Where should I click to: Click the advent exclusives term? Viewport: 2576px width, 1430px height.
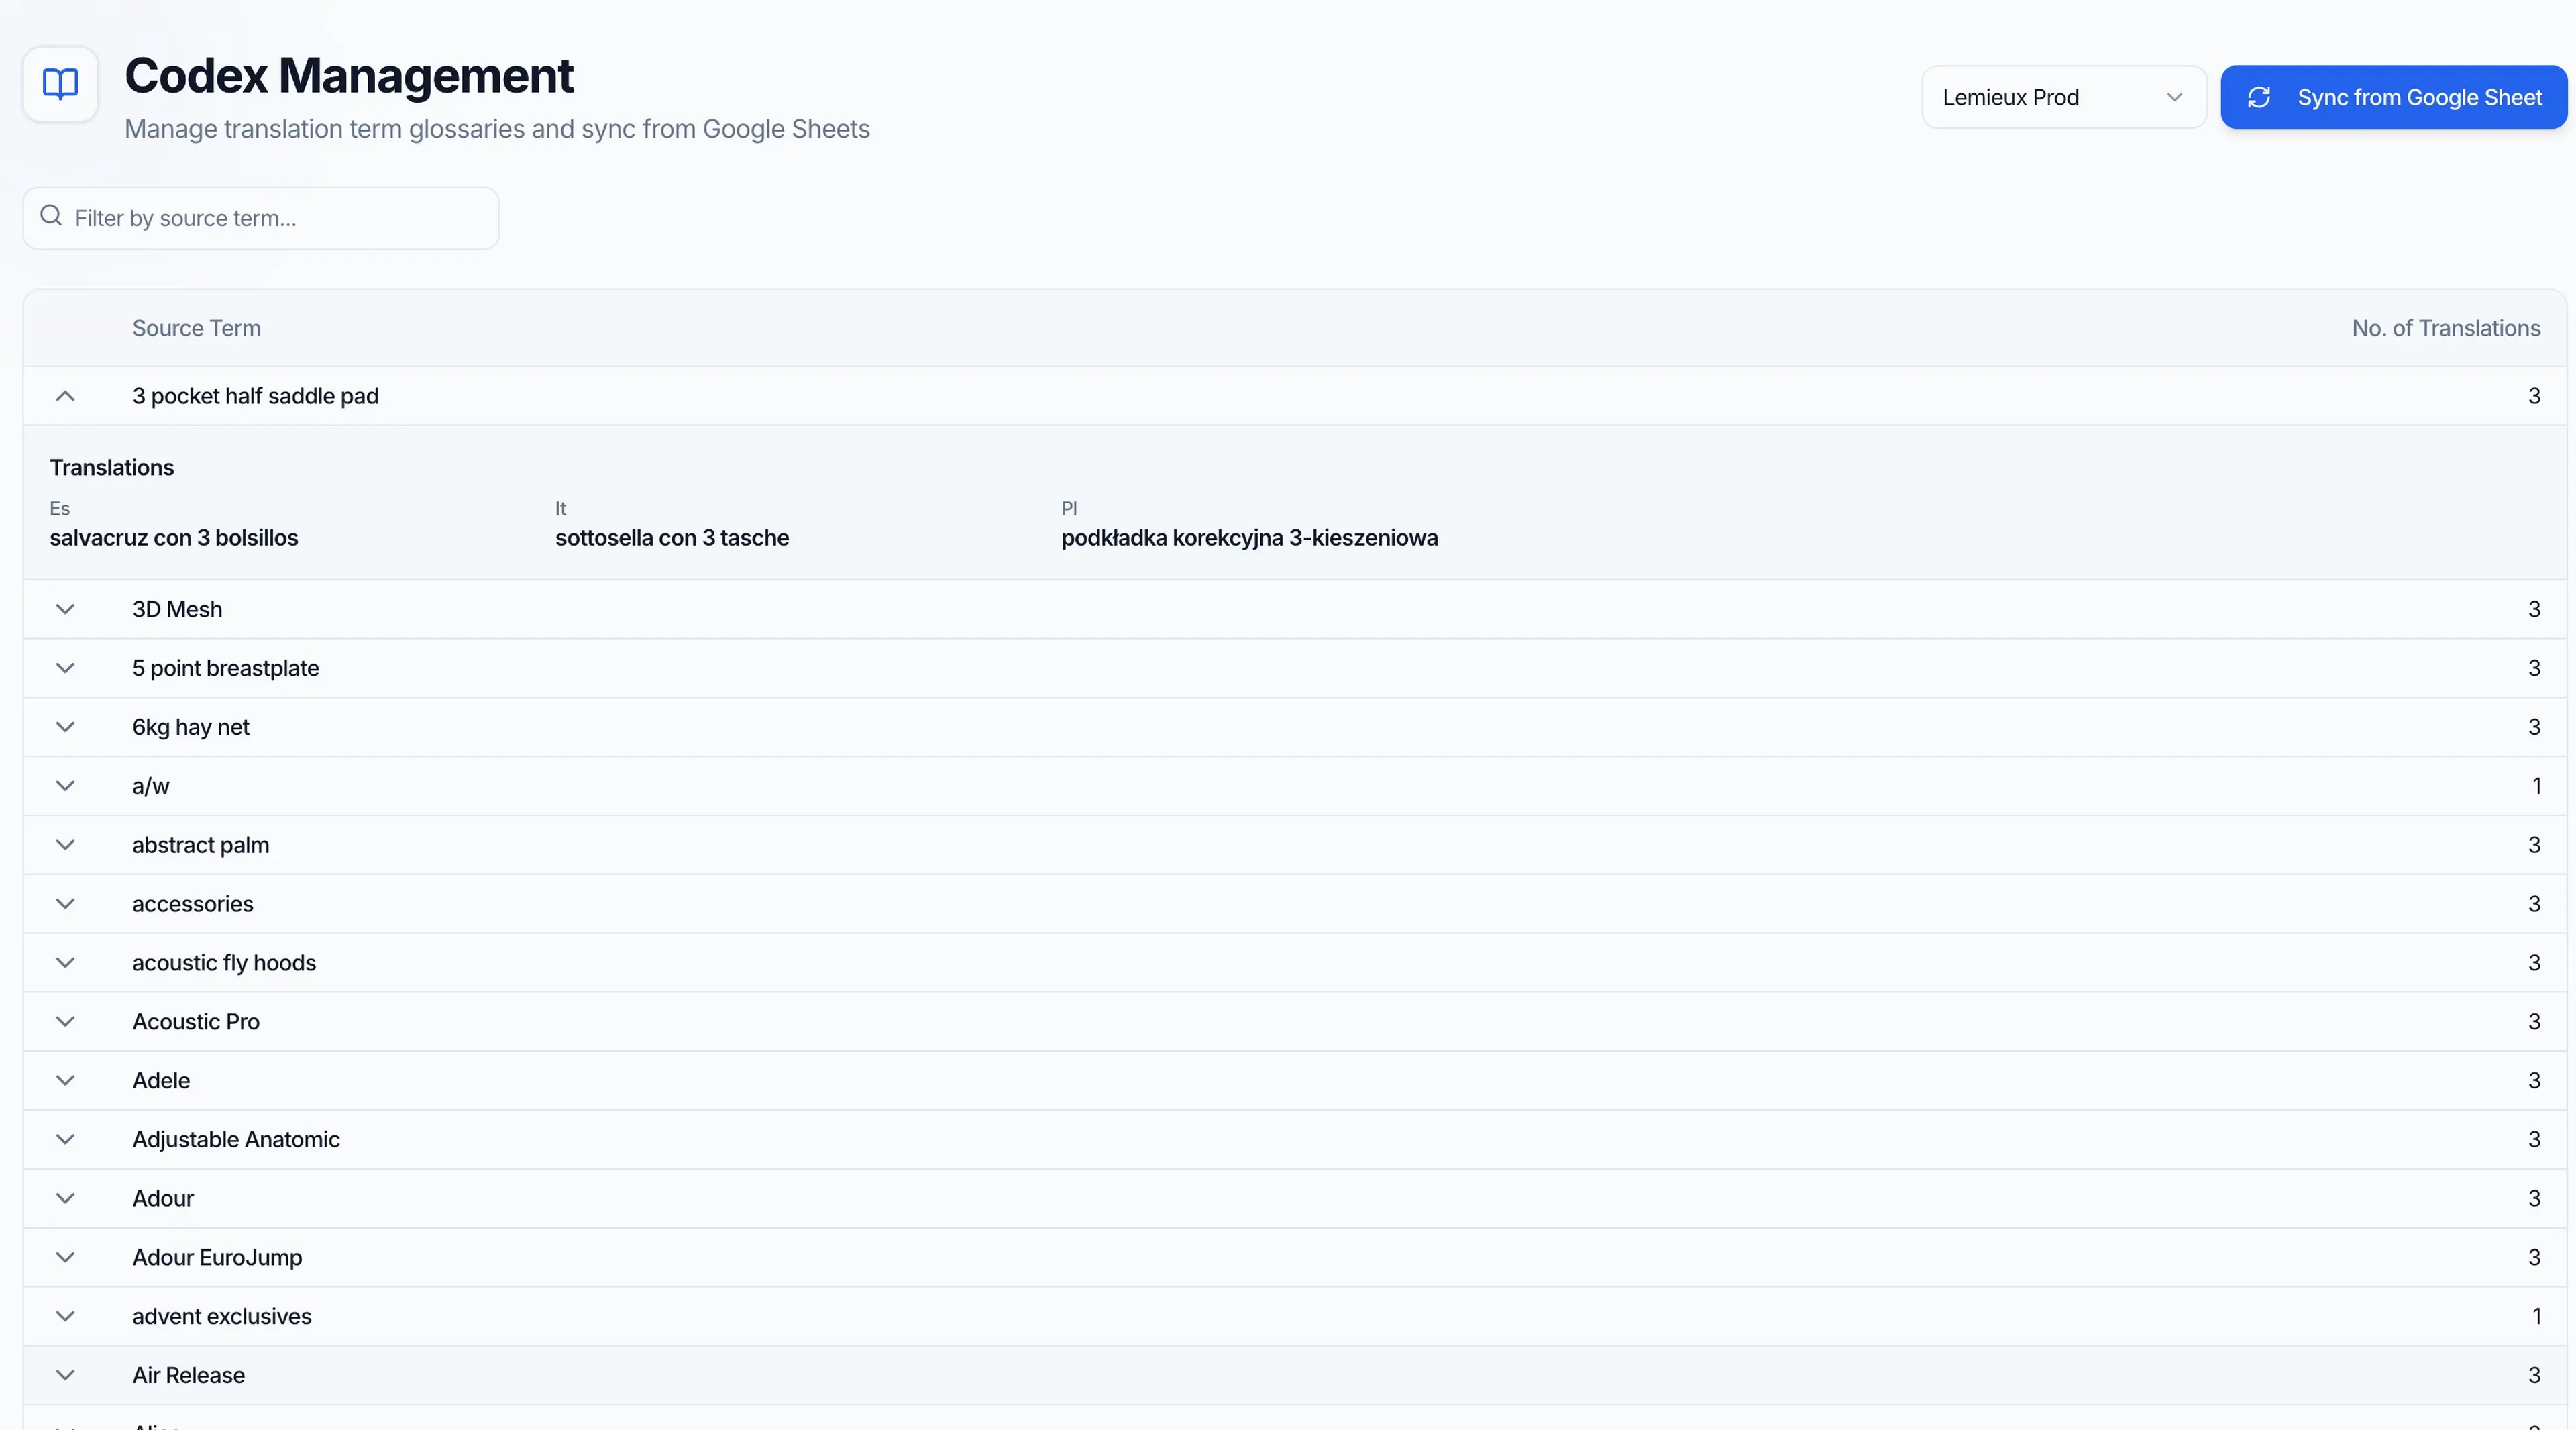(x=222, y=1317)
